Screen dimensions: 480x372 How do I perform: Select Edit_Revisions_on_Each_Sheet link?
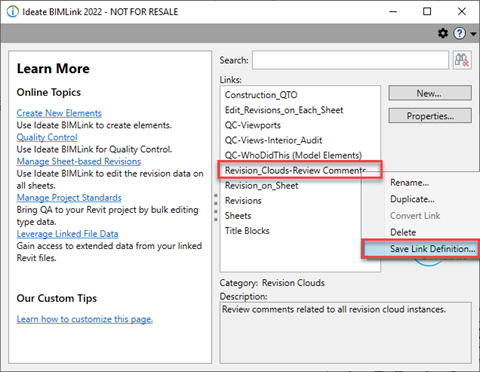(x=284, y=110)
